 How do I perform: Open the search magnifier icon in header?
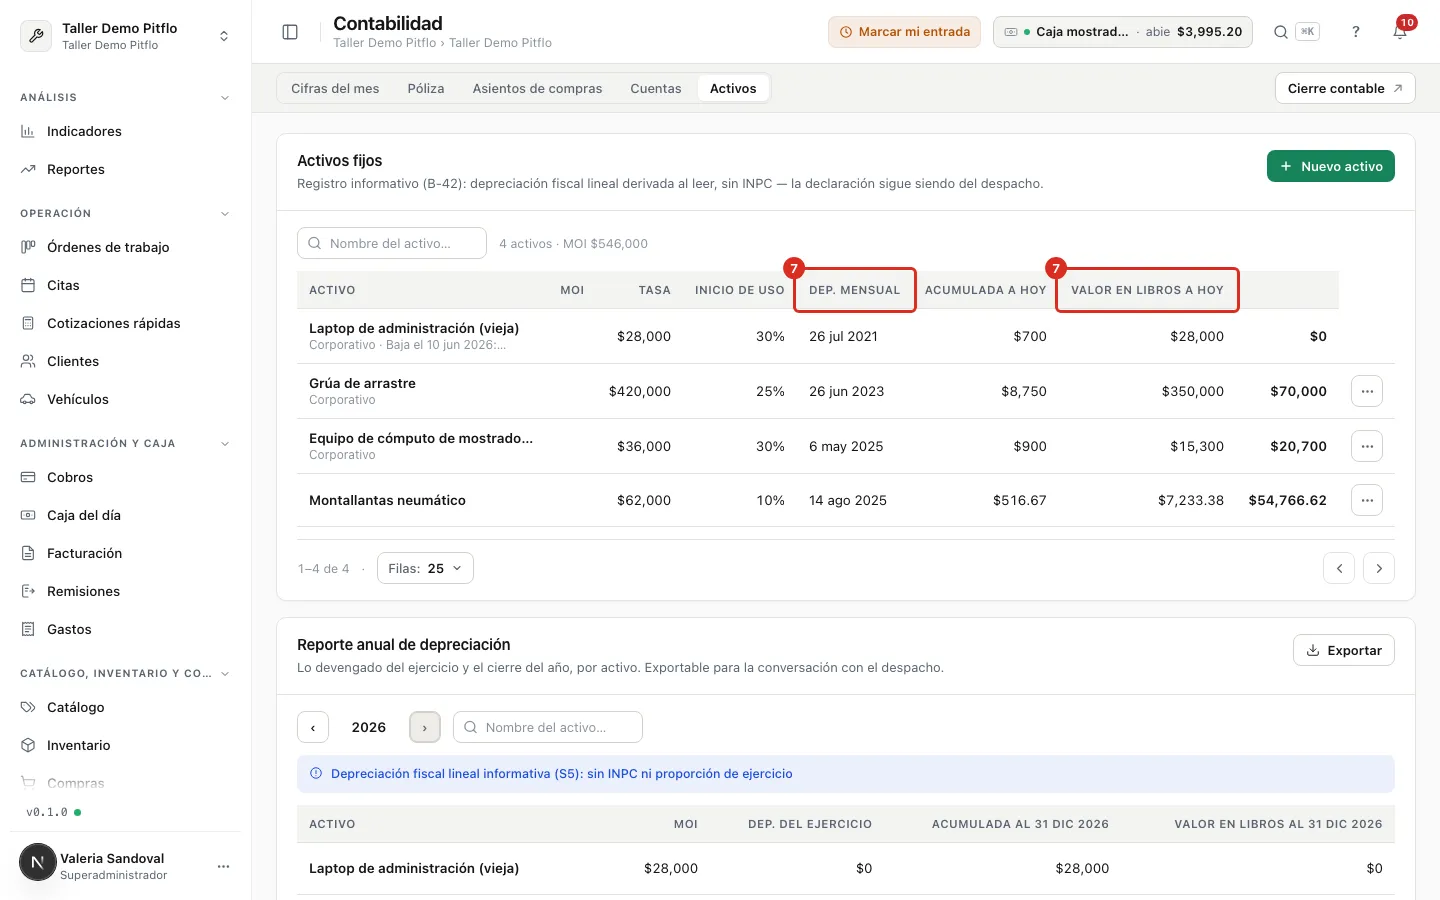[1280, 32]
